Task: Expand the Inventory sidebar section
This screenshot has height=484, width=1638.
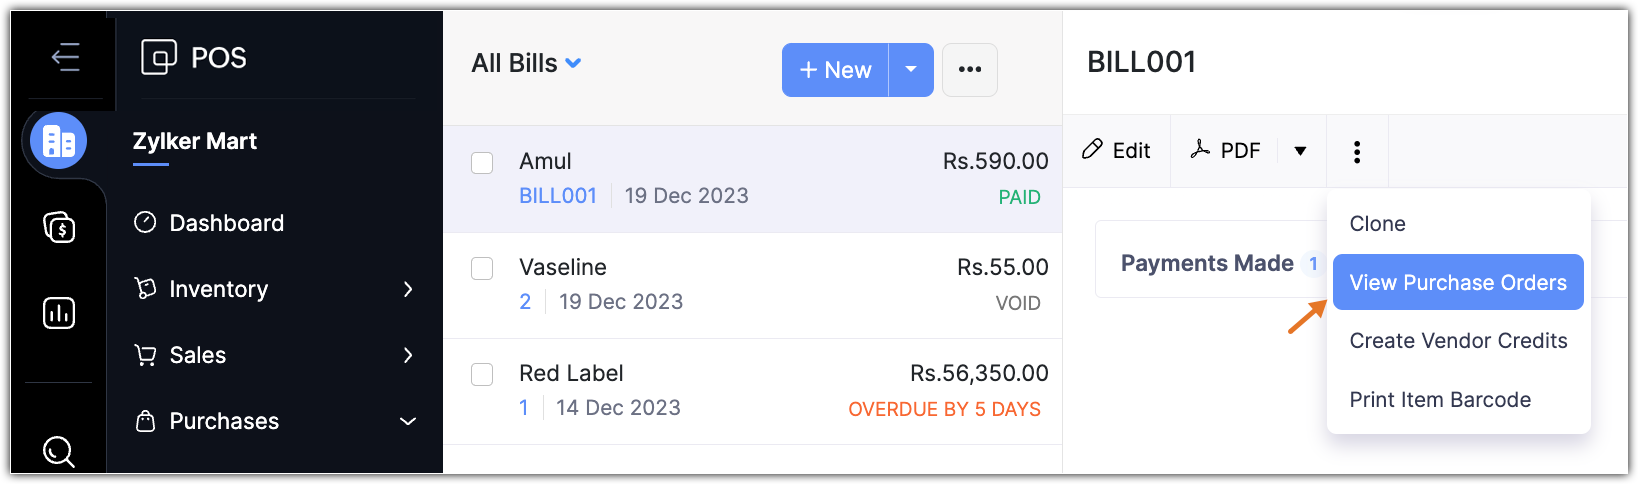Action: (274, 289)
